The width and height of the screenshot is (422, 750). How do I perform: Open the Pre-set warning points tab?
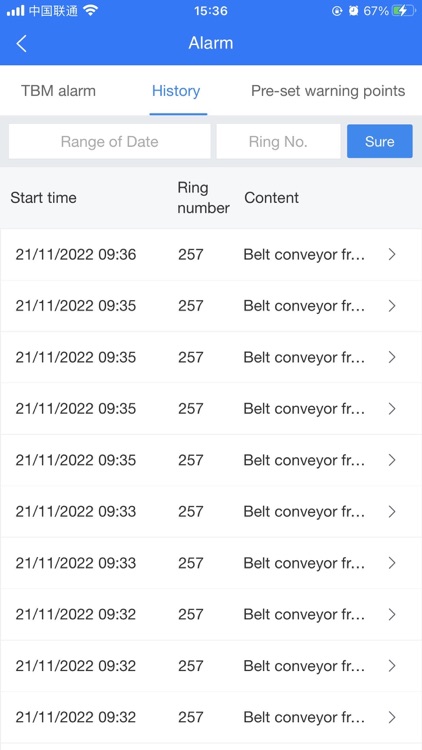328,91
